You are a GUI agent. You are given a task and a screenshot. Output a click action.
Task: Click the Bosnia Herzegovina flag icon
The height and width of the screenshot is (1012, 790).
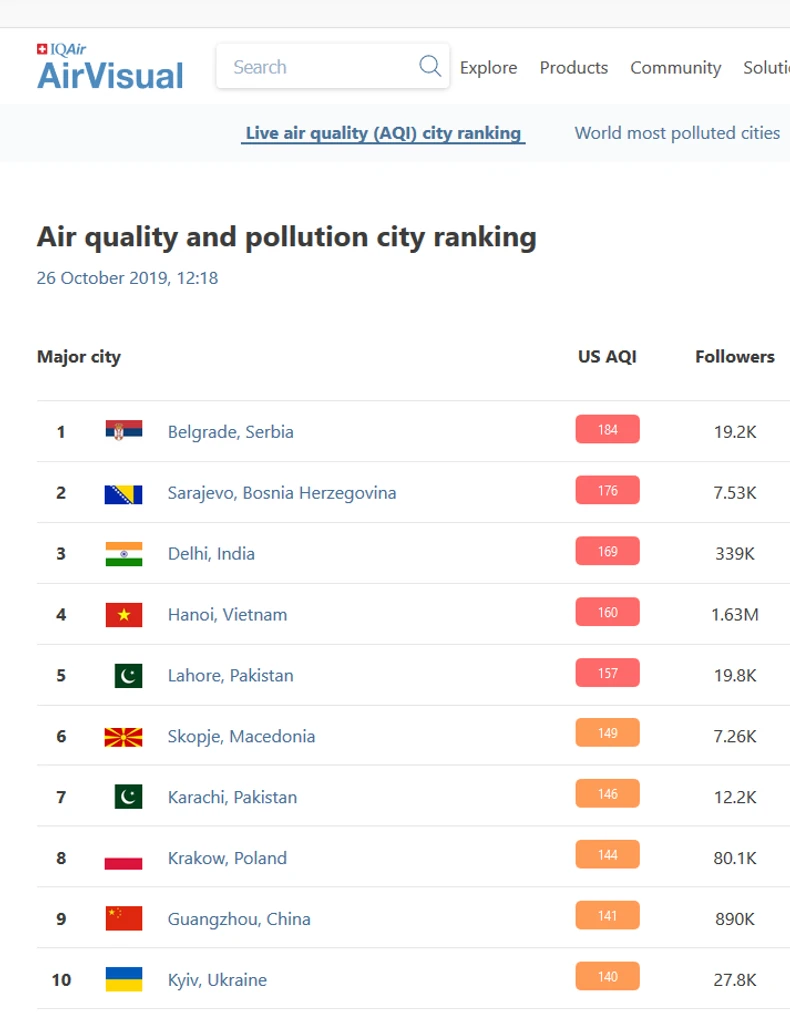pos(124,493)
